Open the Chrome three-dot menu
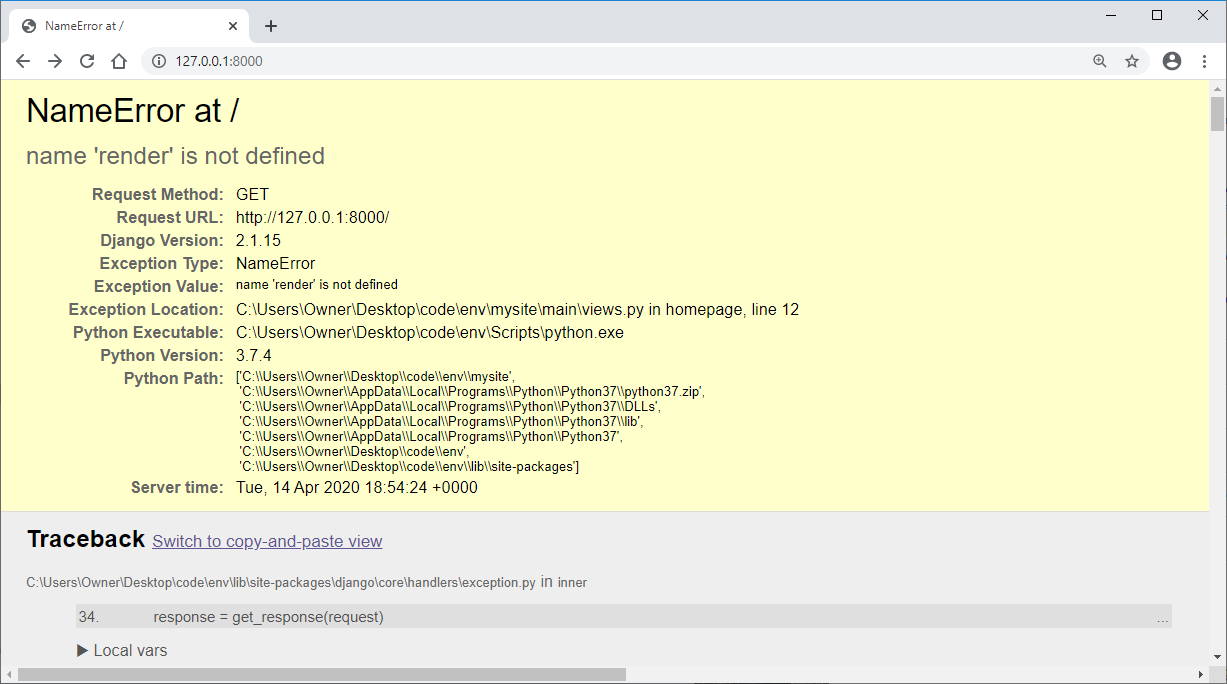1227x684 pixels. (x=1204, y=61)
